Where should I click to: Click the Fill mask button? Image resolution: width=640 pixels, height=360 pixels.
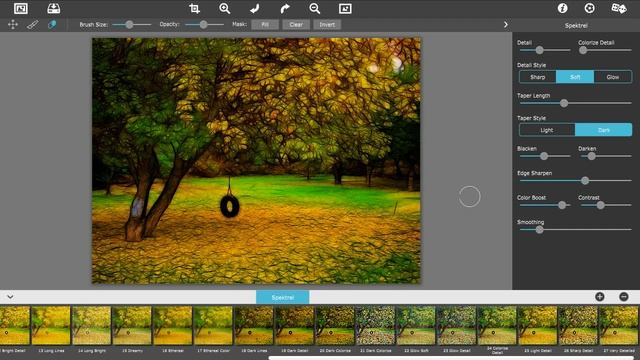pos(265,24)
